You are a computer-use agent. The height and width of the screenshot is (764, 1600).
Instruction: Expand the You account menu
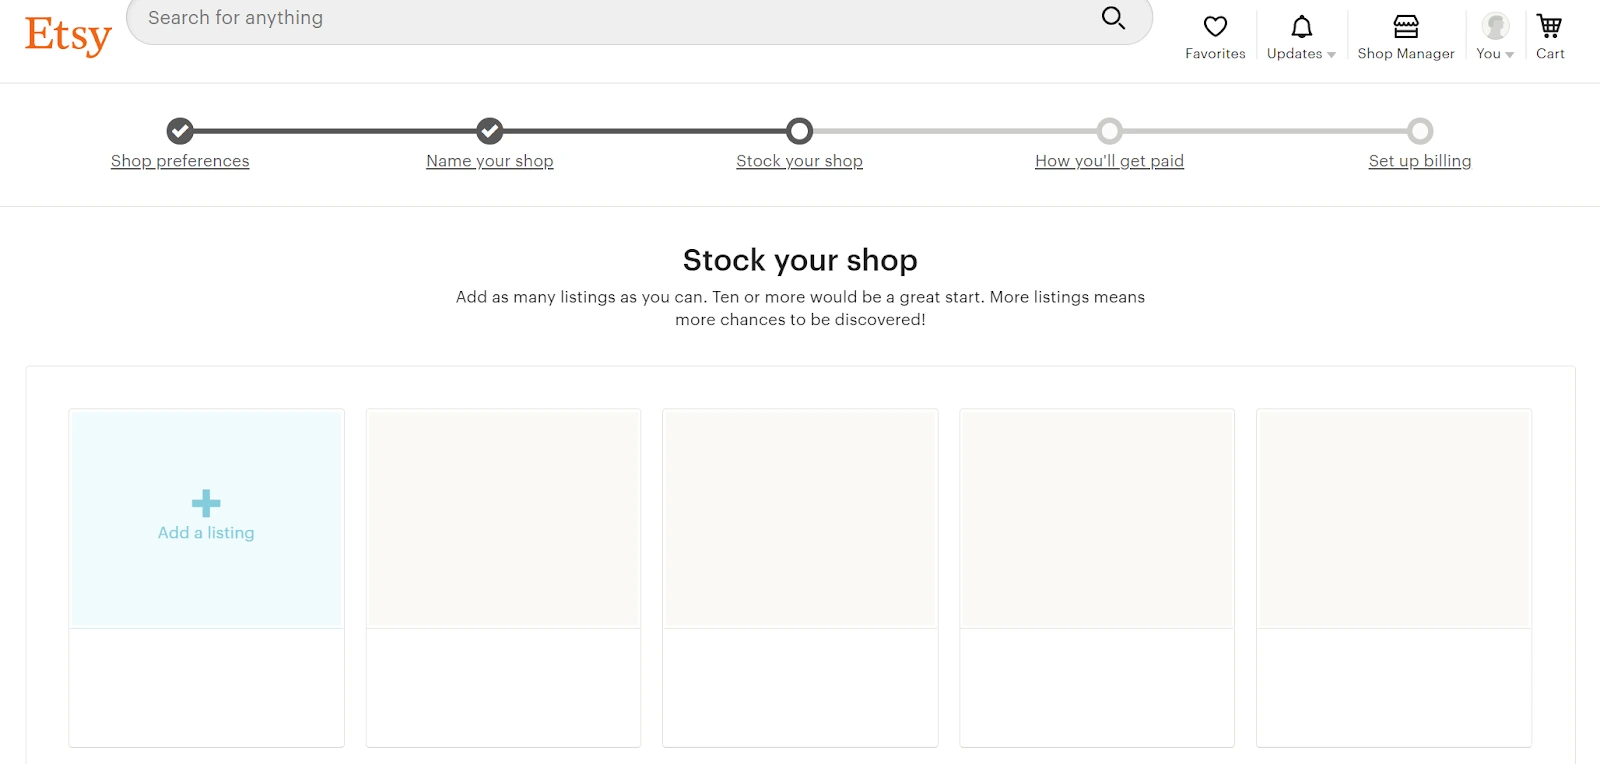tap(1495, 37)
